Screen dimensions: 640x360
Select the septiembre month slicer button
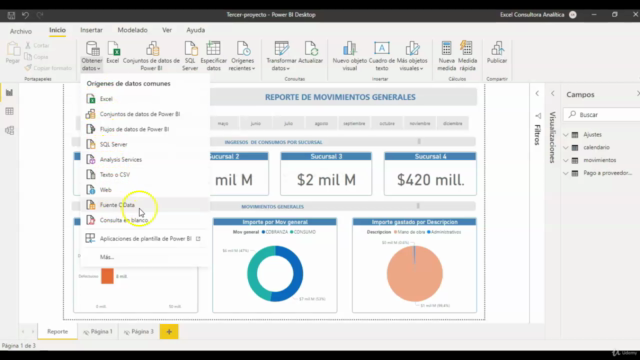354,123
